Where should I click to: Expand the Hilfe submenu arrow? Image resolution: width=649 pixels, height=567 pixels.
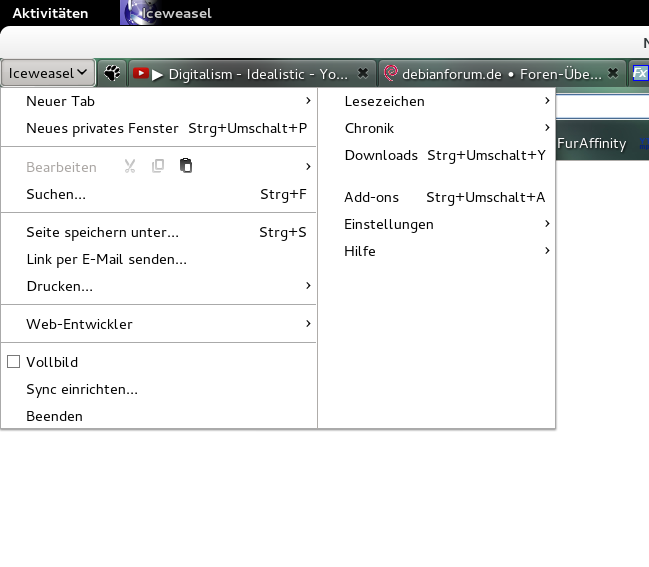(547, 250)
